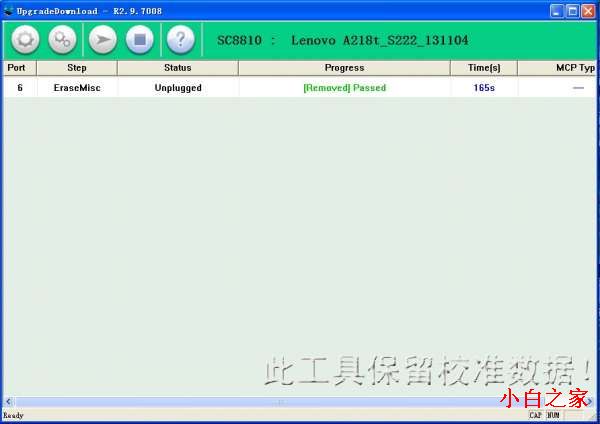Click the [Removed] Passed progress text
Image resolution: width=600 pixels, height=424 pixels.
click(344, 88)
